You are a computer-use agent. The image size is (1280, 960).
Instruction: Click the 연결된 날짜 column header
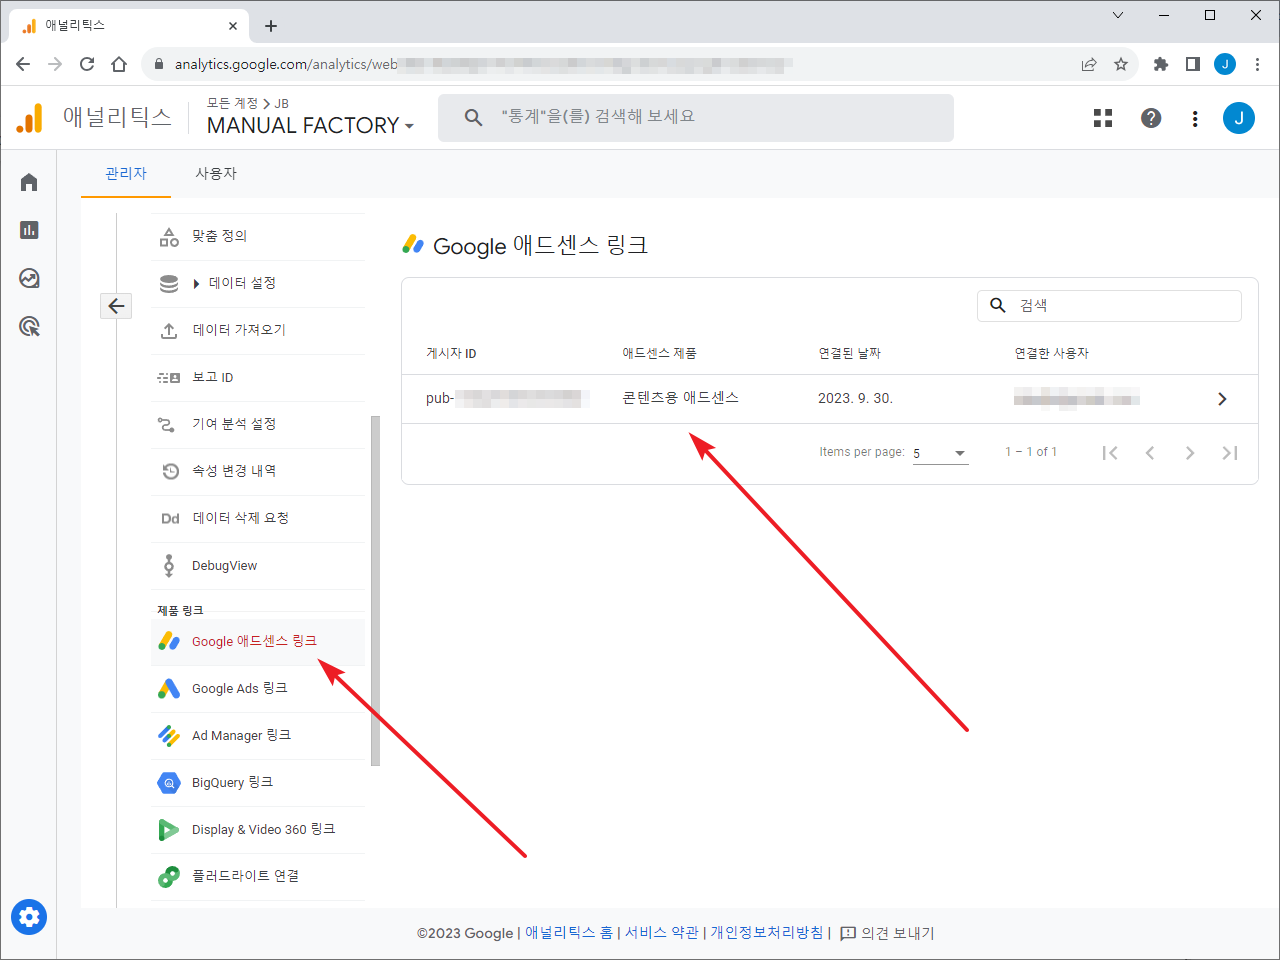point(849,353)
